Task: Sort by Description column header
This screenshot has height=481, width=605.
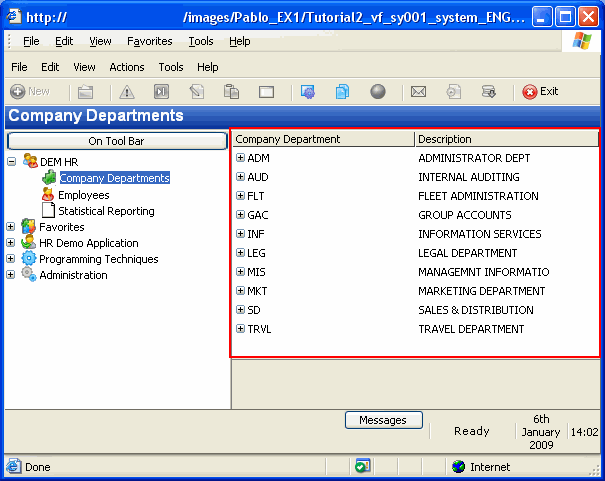Action: click(x=507, y=139)
